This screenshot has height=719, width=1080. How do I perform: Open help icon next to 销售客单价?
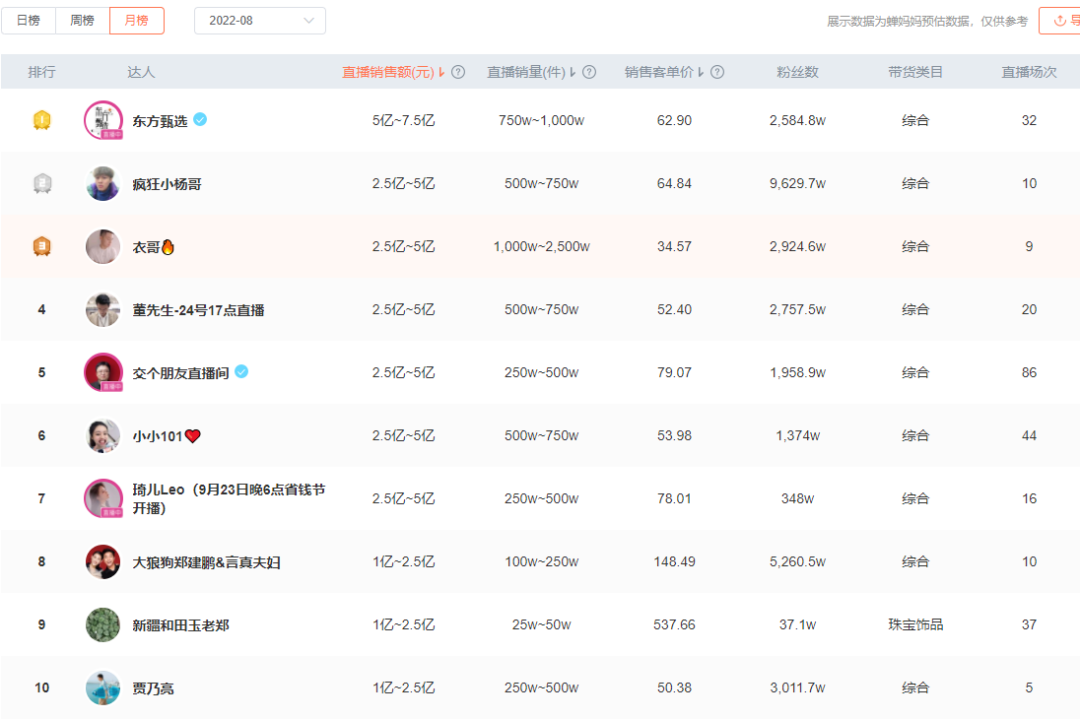coord(717,72)
